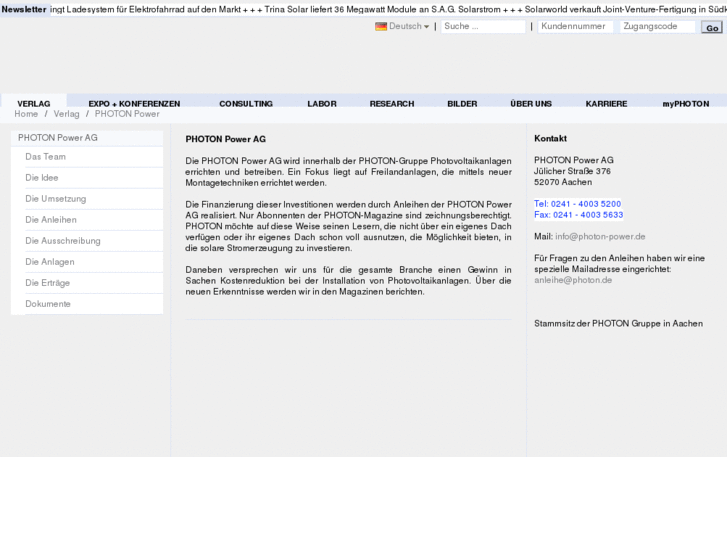The width and height of the screenshot is (727, 545).
Task: Click the German flag icon
Action: pyautogui.click(x=381, y=26)
